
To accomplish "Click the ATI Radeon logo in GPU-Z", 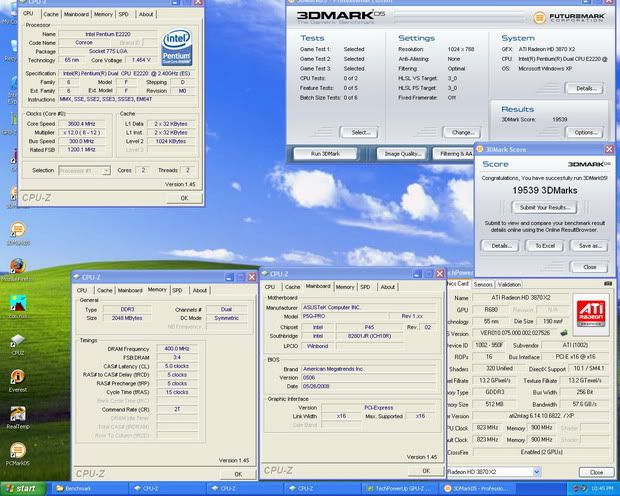I will point(591,313).
